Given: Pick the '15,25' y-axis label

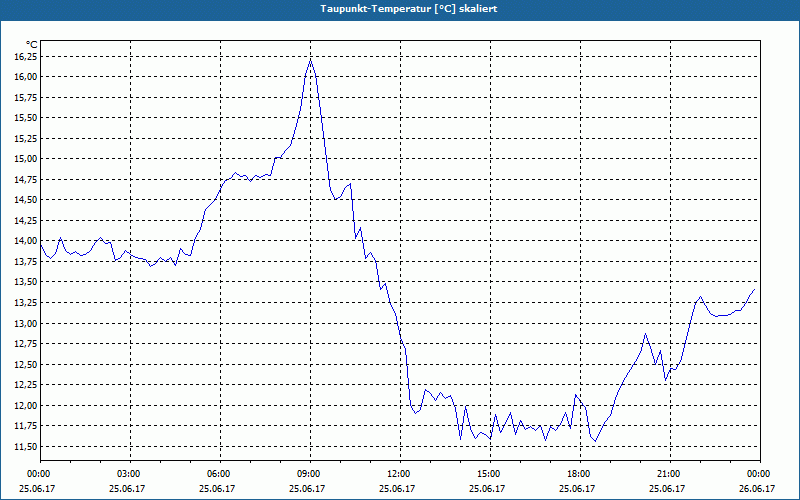Looking at the screenshot, I should point(26,138).
